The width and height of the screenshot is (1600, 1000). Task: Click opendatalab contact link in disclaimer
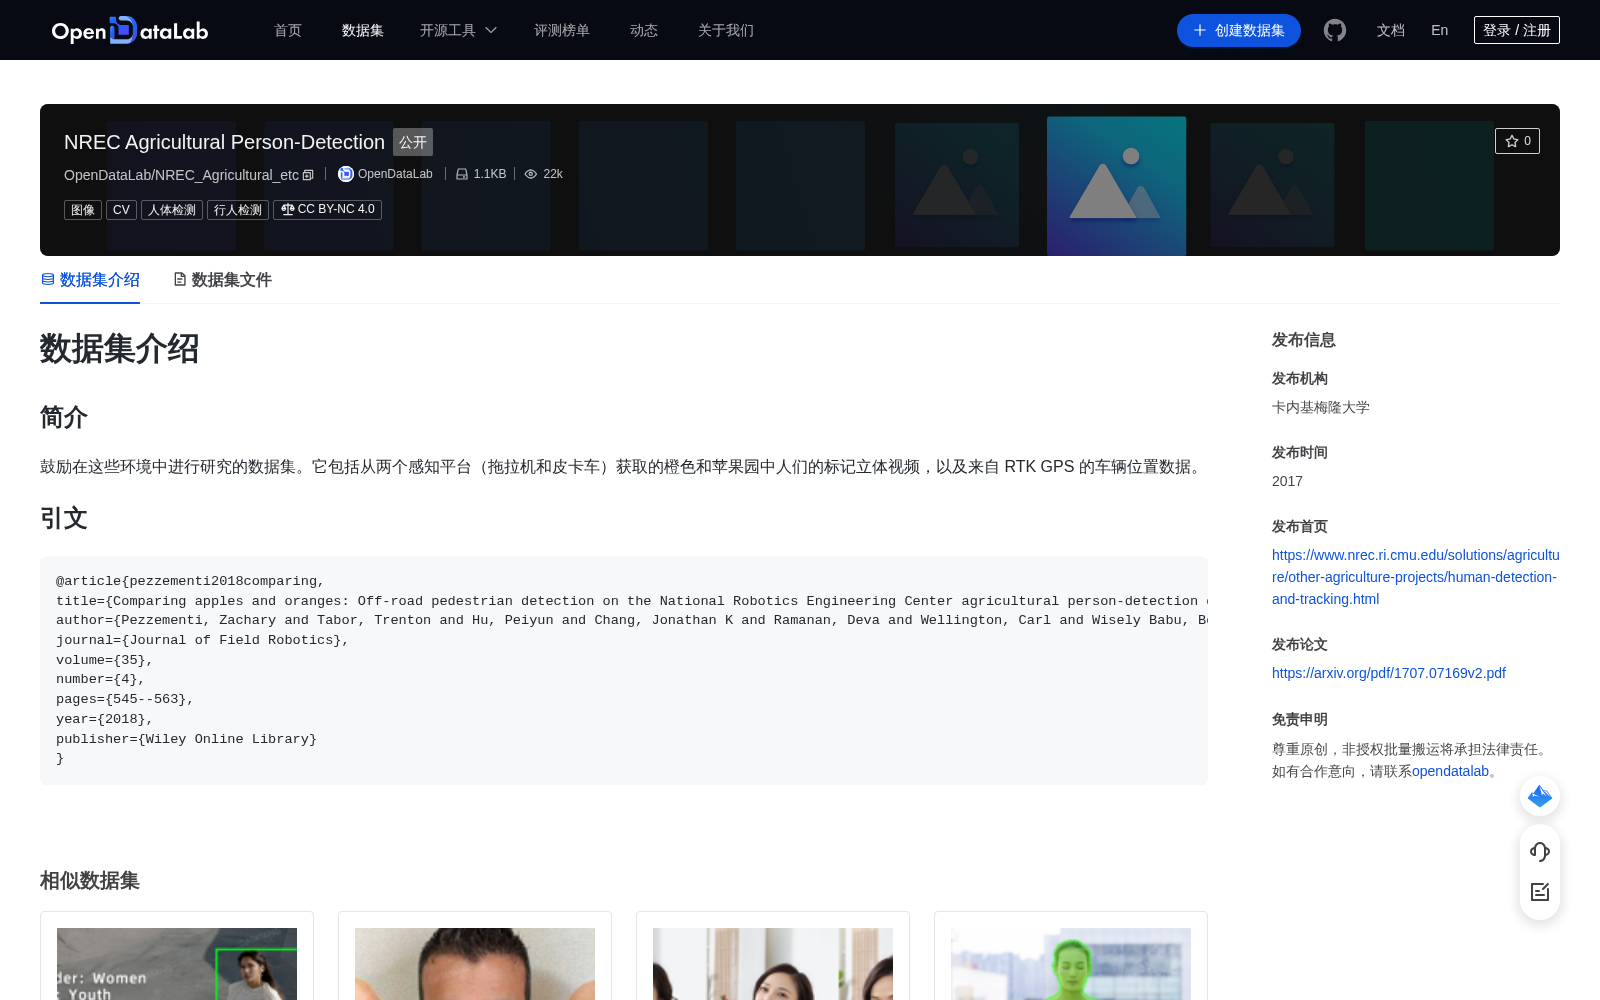(1450, 771)
